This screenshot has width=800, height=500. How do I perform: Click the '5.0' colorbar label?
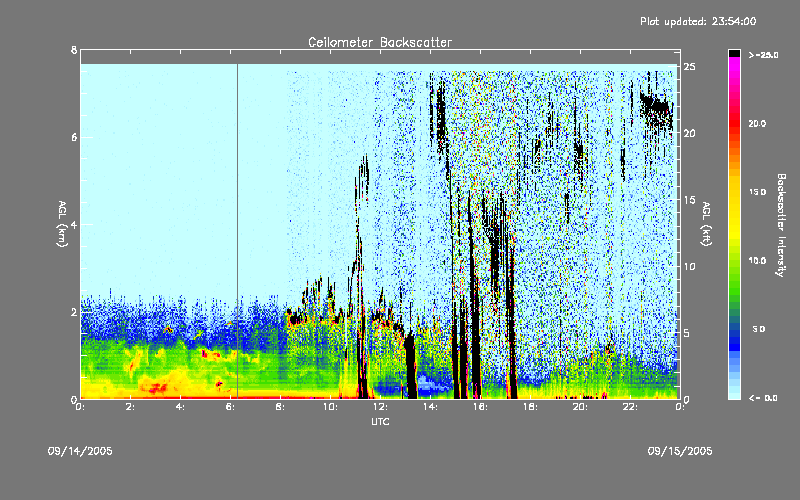coord(759,329)
